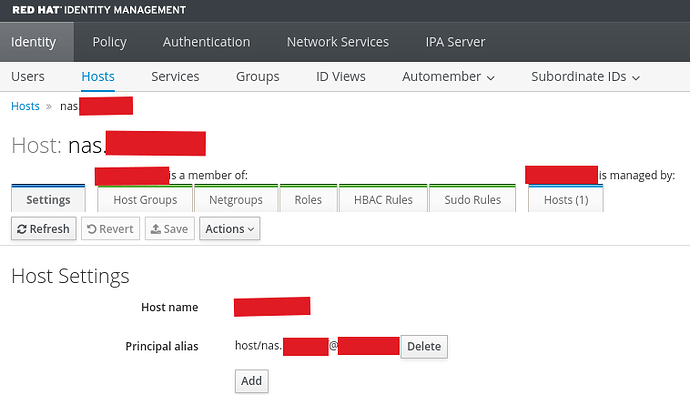690x395 pixels.
Task: Click the Save button
Action: (x=170, y=229)
